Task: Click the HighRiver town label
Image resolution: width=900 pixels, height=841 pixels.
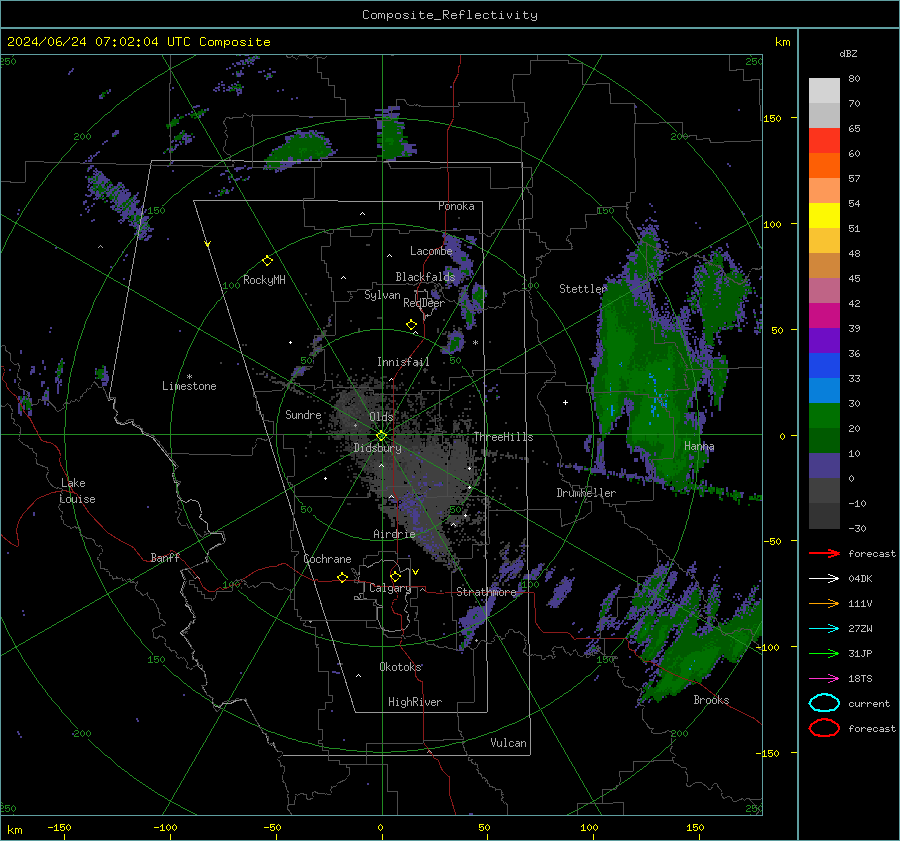Action: pyautogui.click(x=415, y=702)
